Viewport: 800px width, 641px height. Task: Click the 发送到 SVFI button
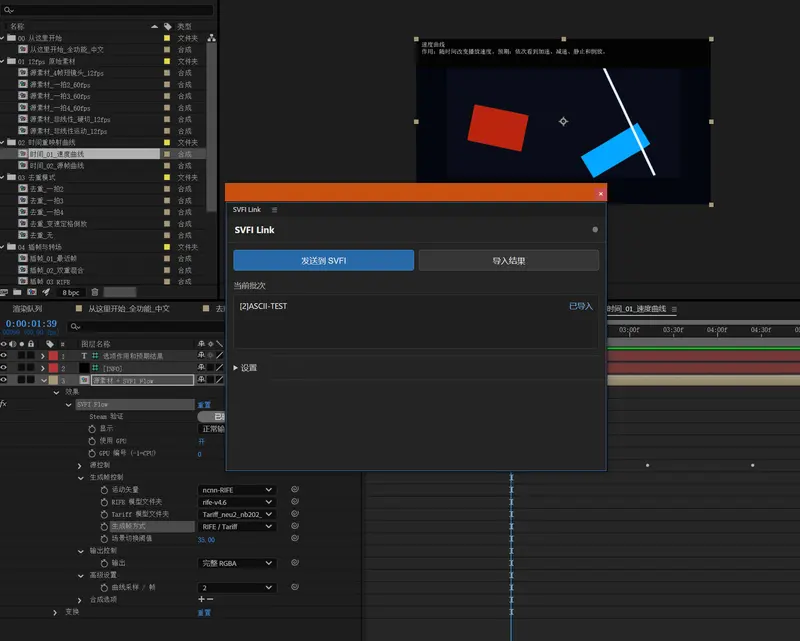coord(323,260)
